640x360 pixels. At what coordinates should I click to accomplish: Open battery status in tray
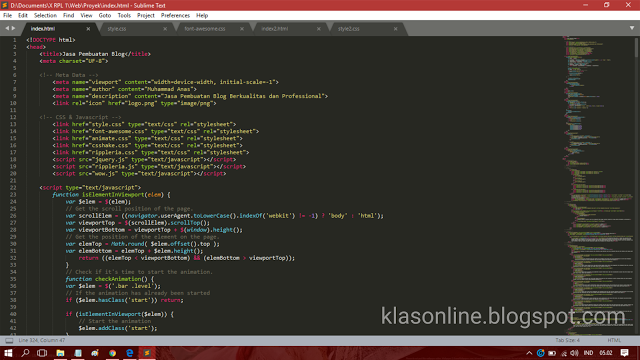pyautogui.click(x=552, y=353)
